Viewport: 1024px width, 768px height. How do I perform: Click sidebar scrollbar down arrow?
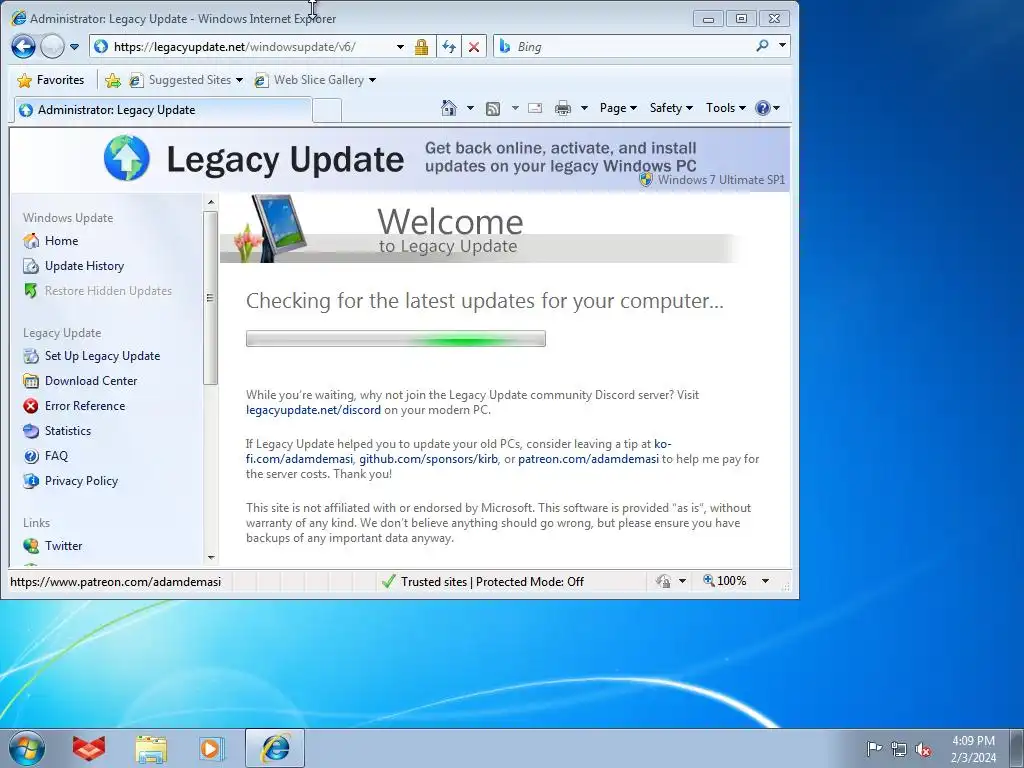[210, 557]
